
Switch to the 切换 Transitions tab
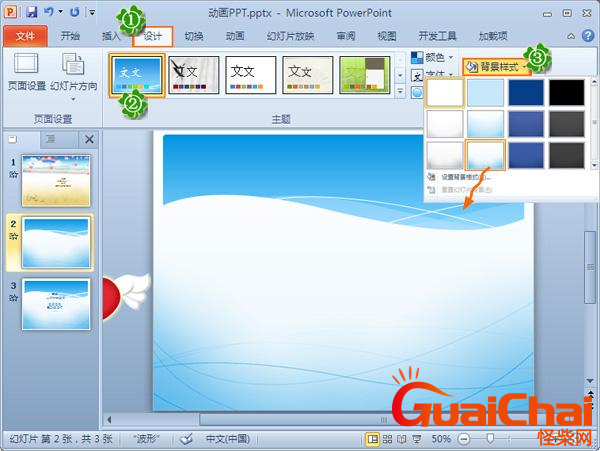coord(194,36)
